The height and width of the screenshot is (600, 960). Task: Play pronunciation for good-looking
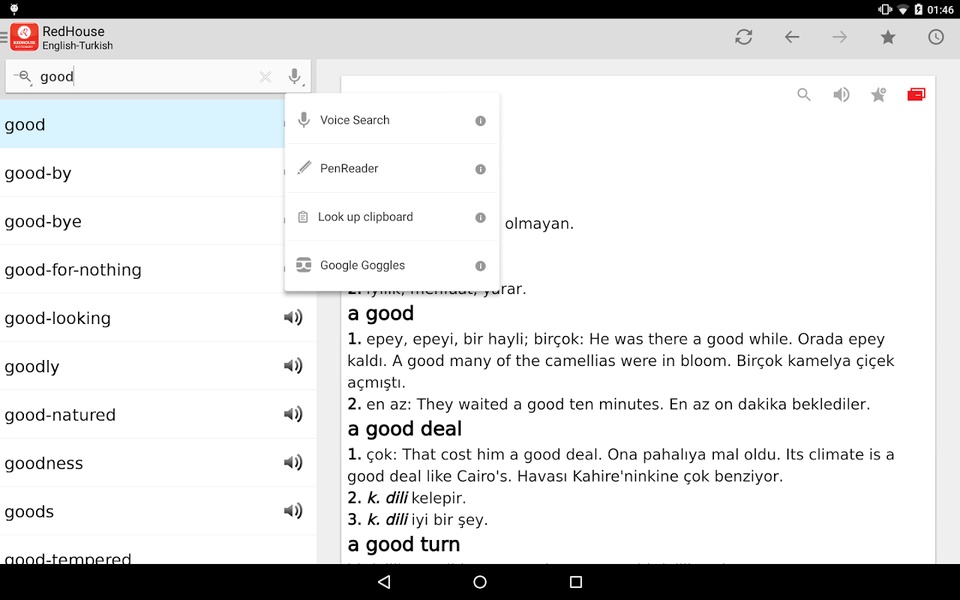point(293,317)
